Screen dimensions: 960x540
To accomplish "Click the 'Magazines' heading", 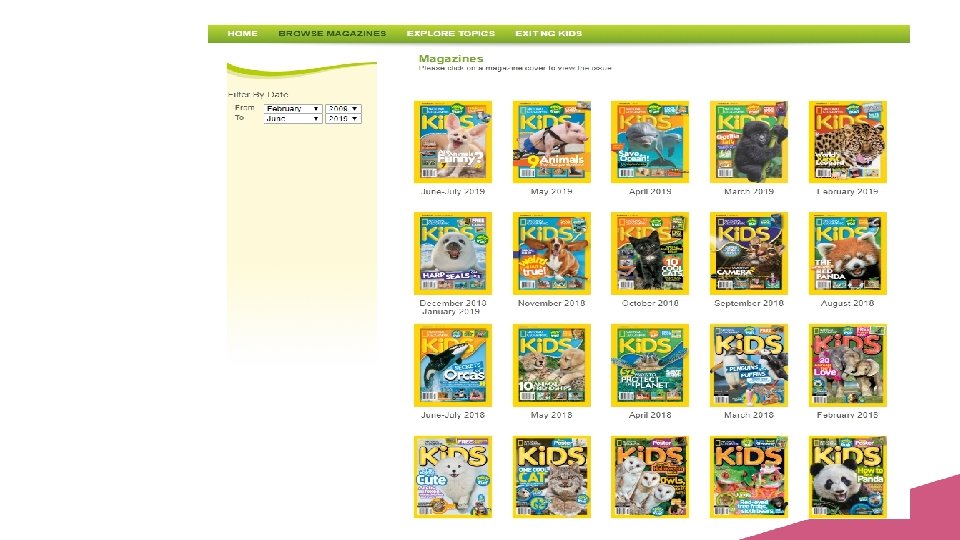I will coord(451,59).
